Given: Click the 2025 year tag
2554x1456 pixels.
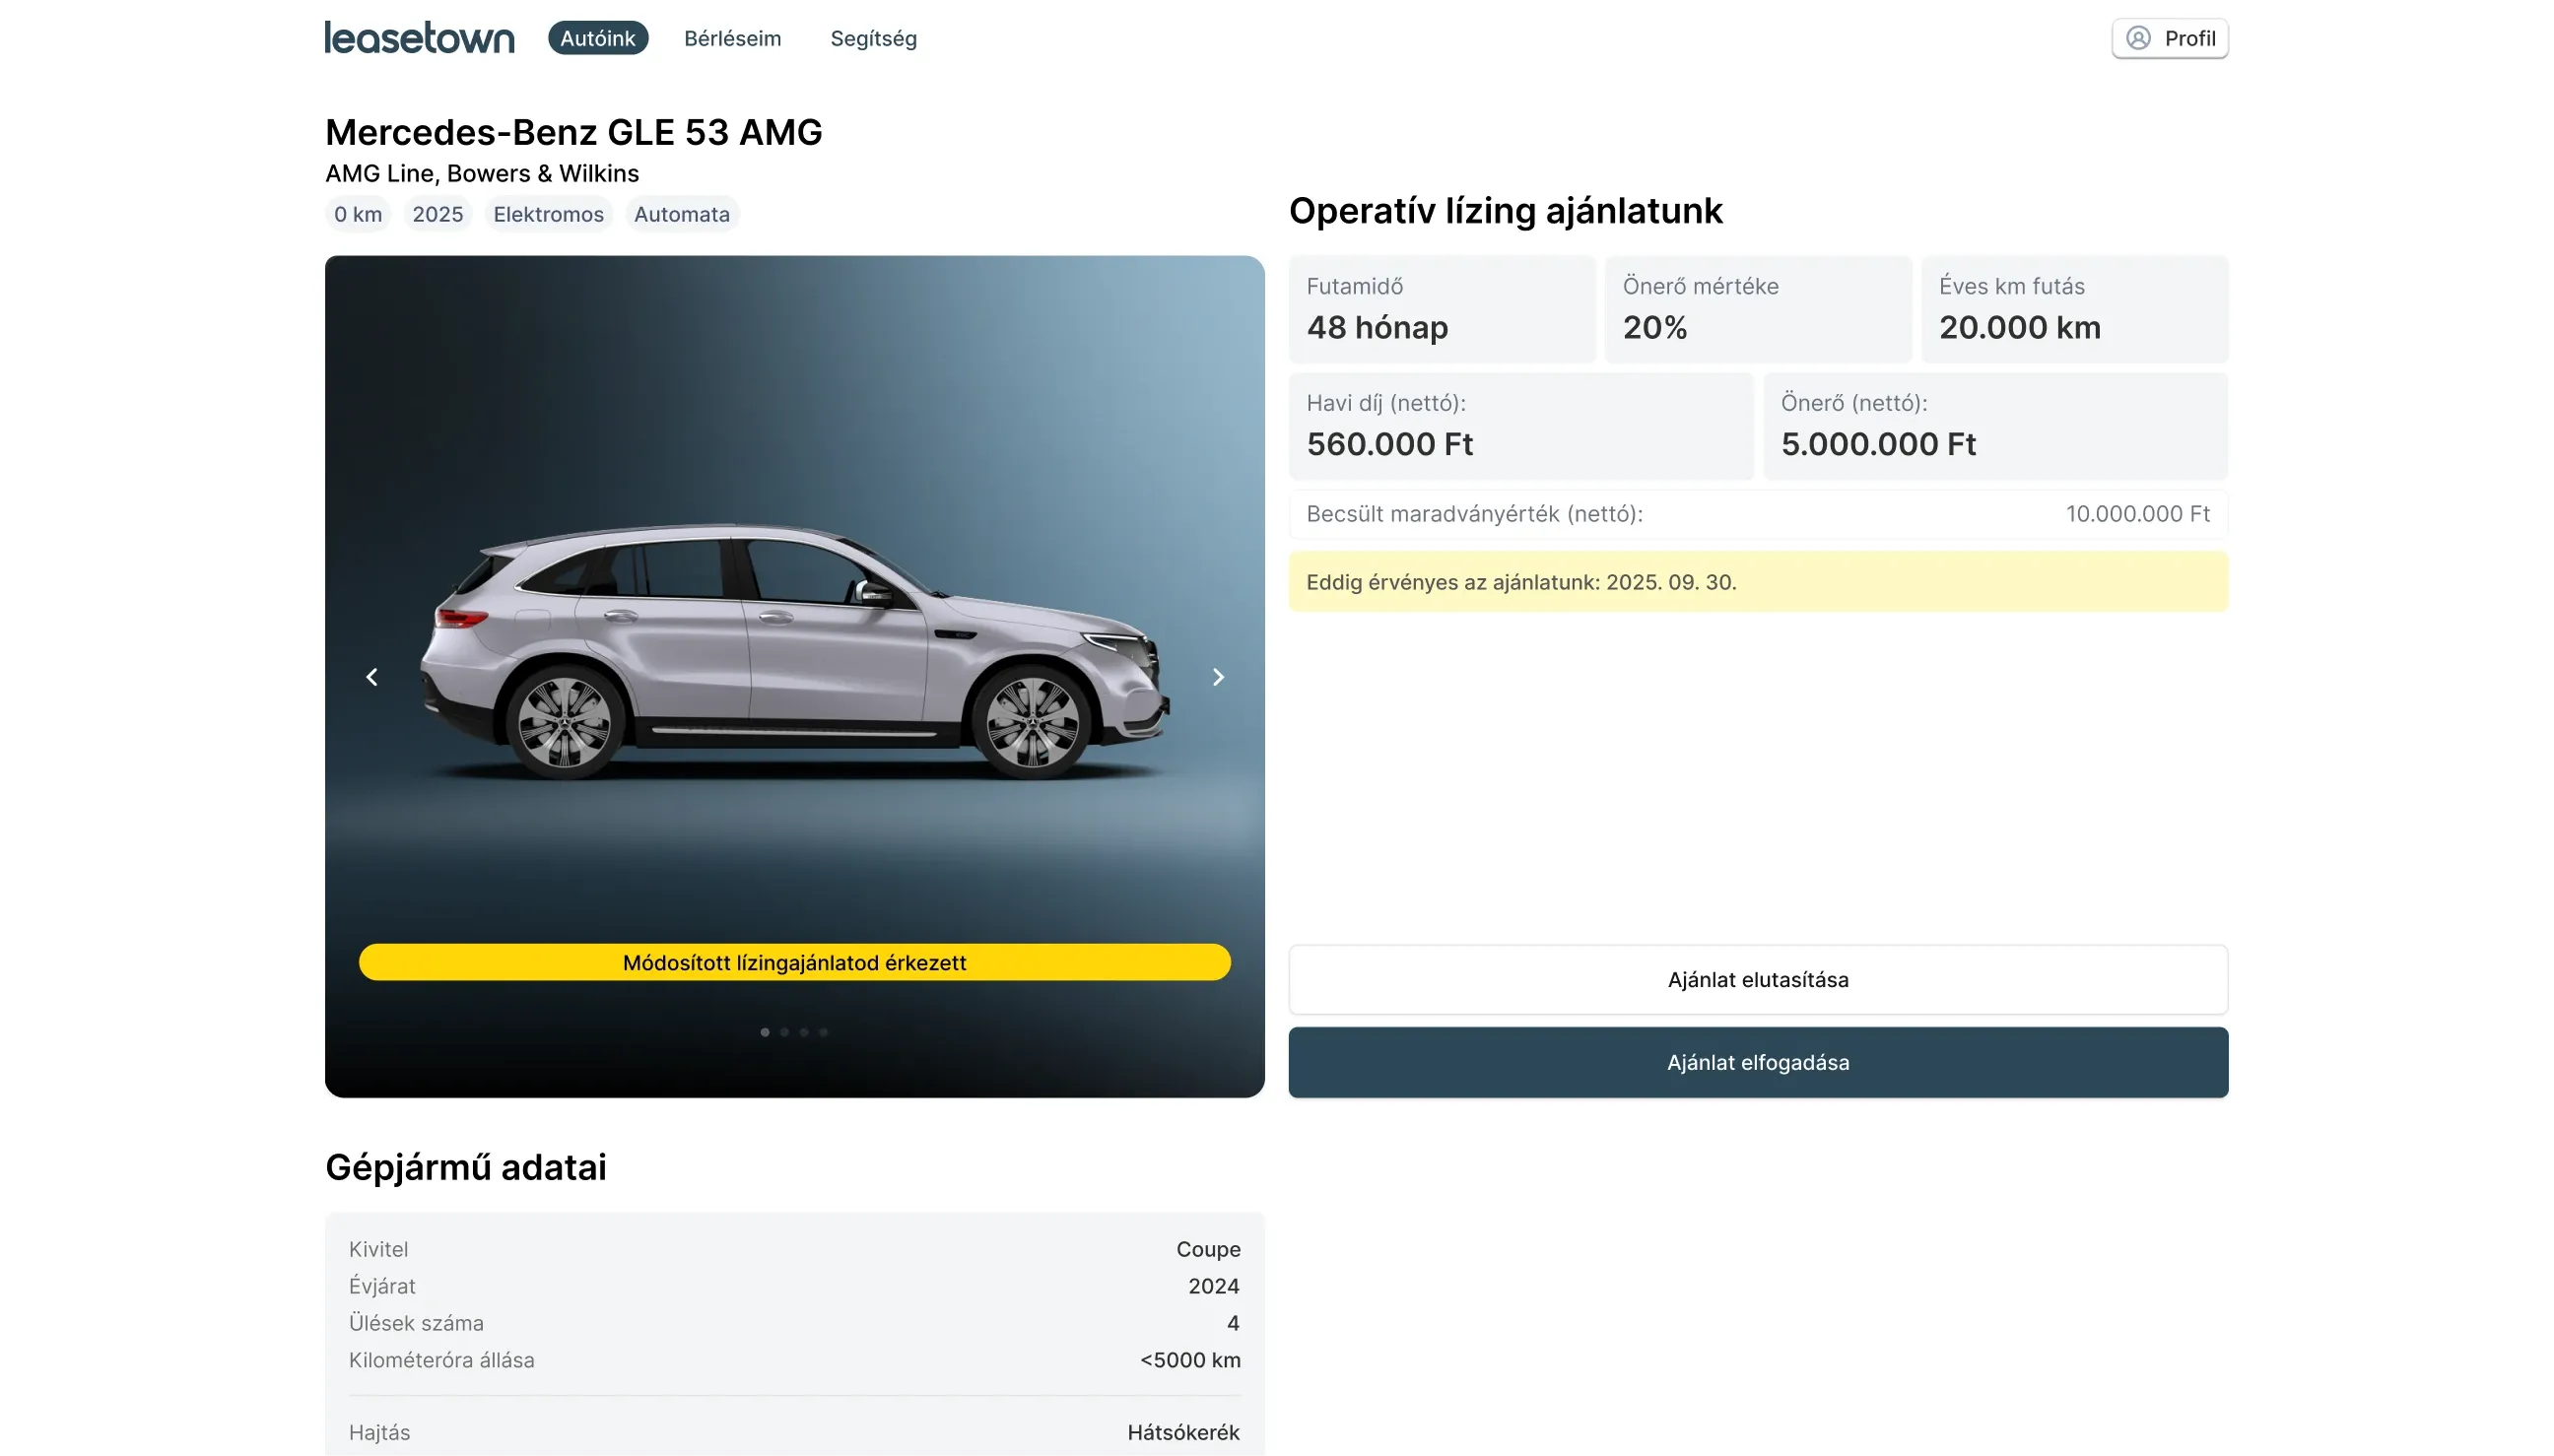Looking at the screenshot, I should point(437,214).
